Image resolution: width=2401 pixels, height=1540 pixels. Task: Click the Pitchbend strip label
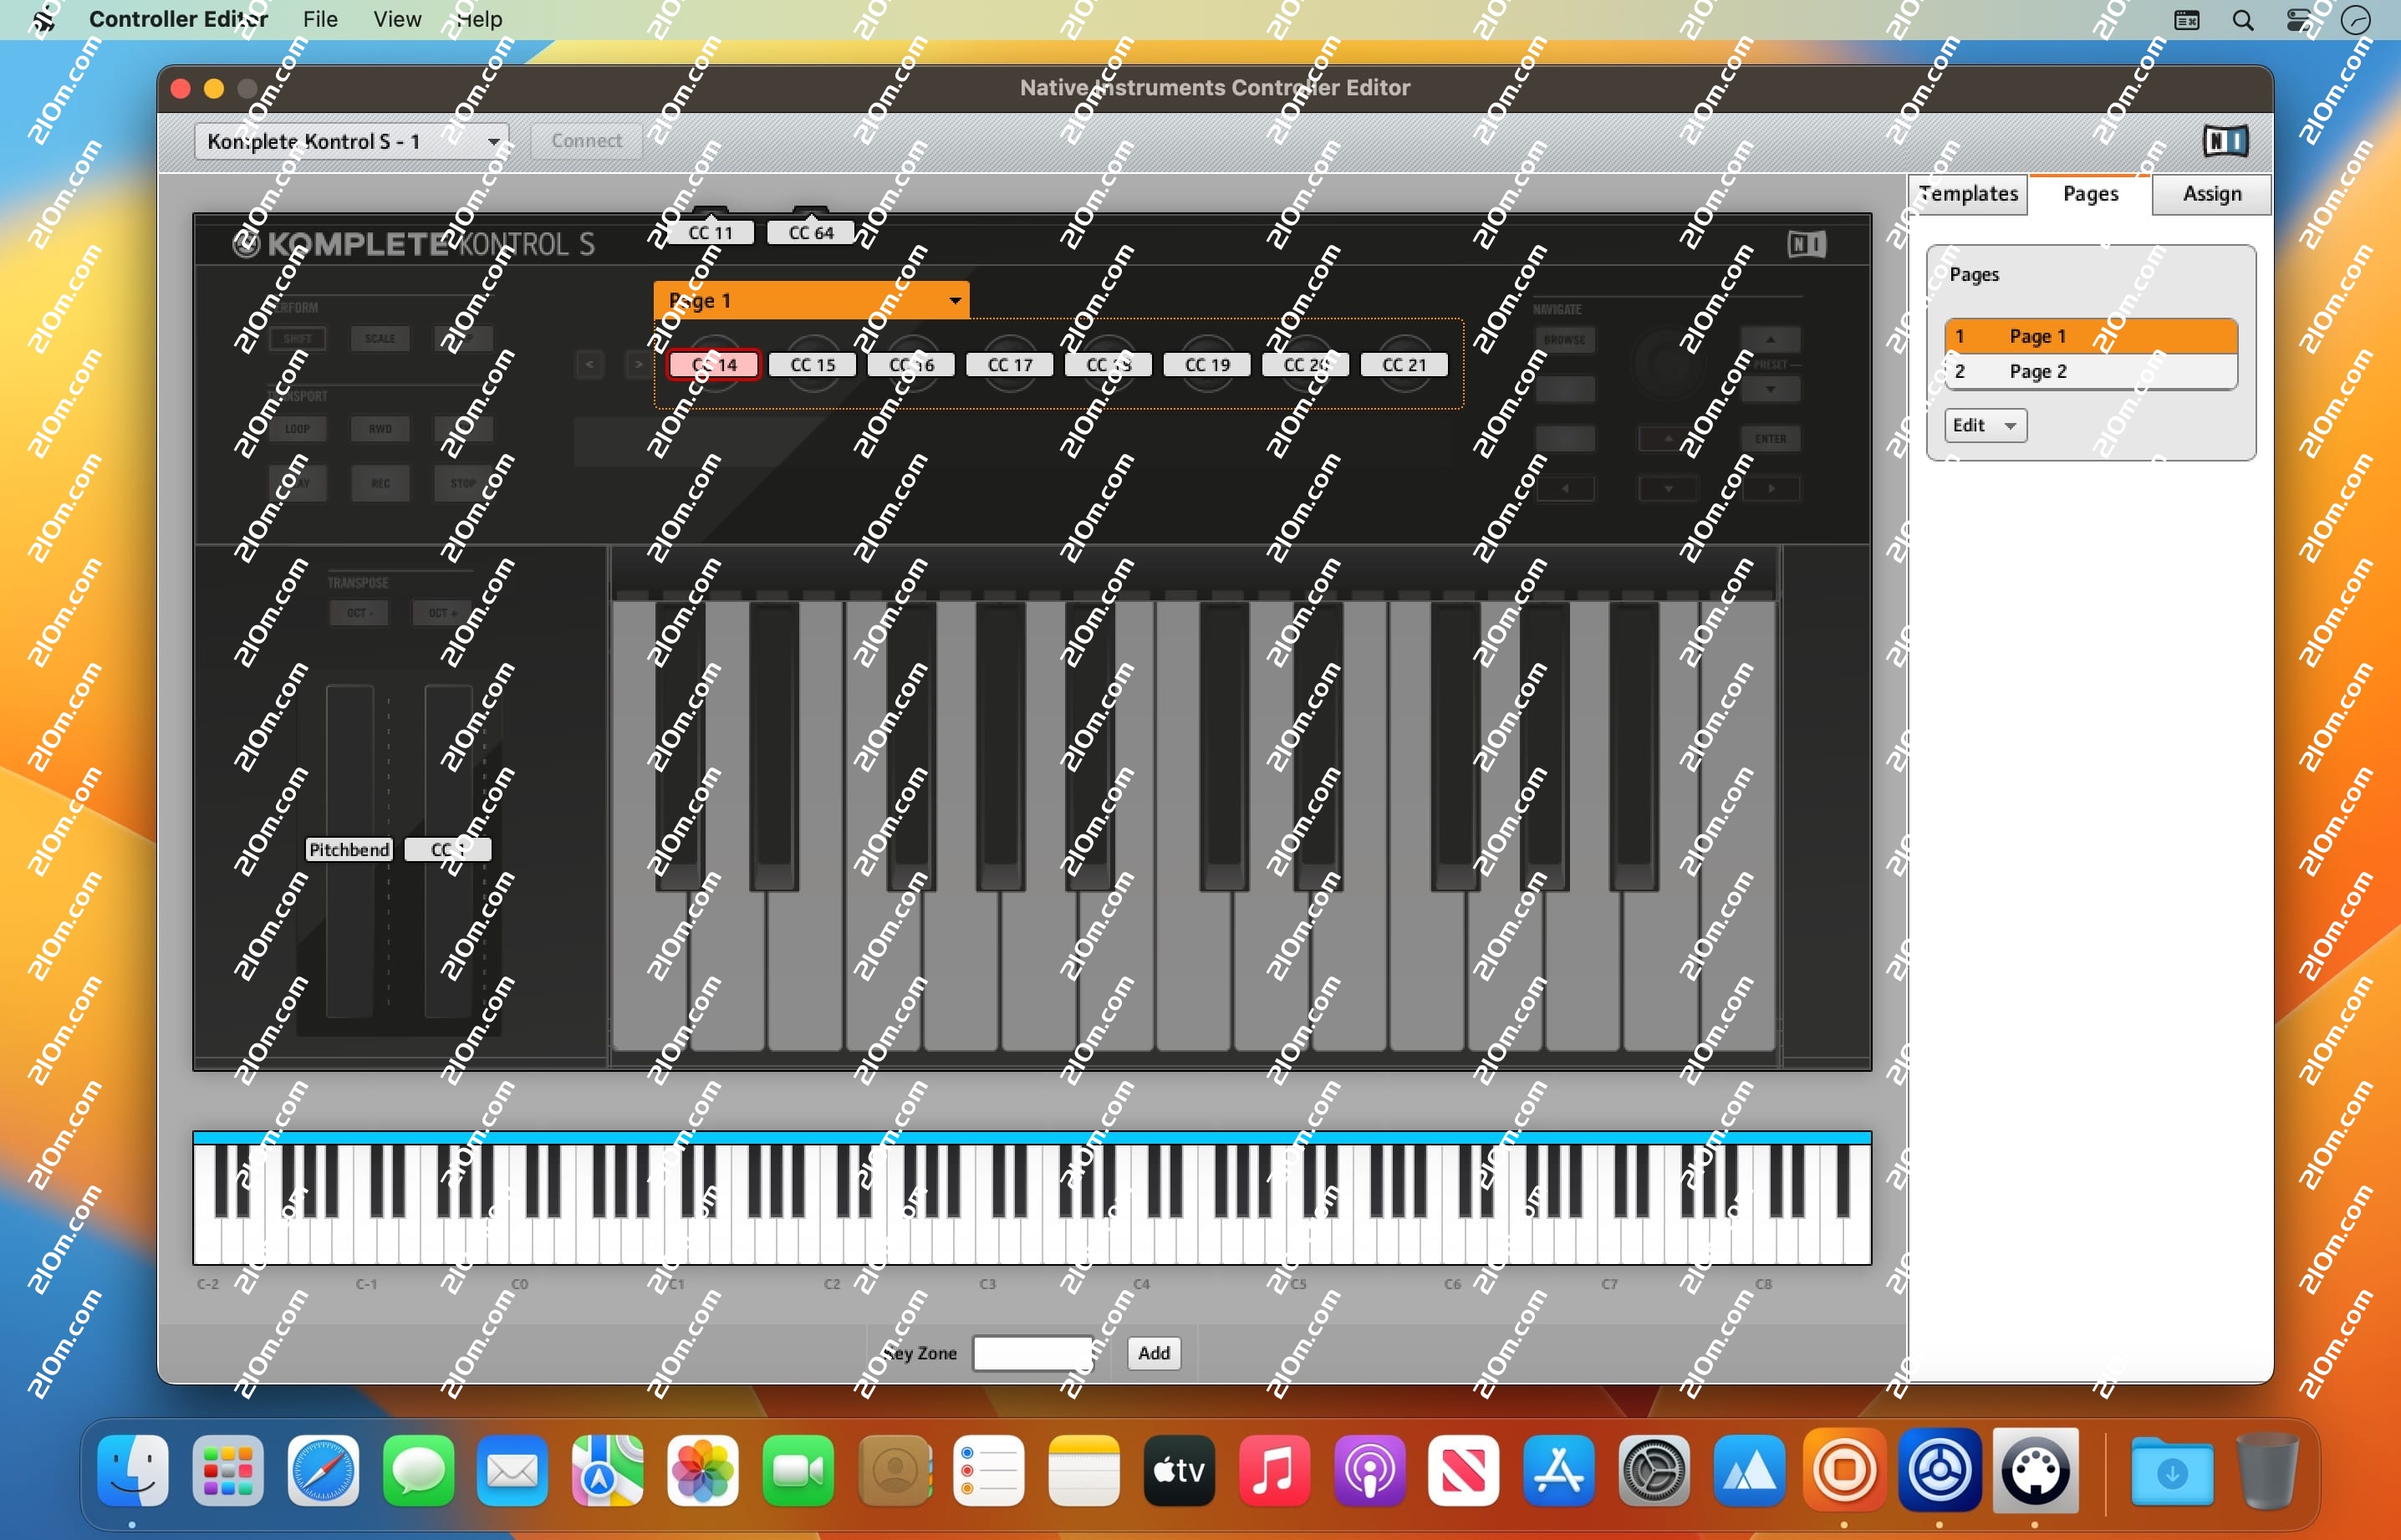coord(349,850)
